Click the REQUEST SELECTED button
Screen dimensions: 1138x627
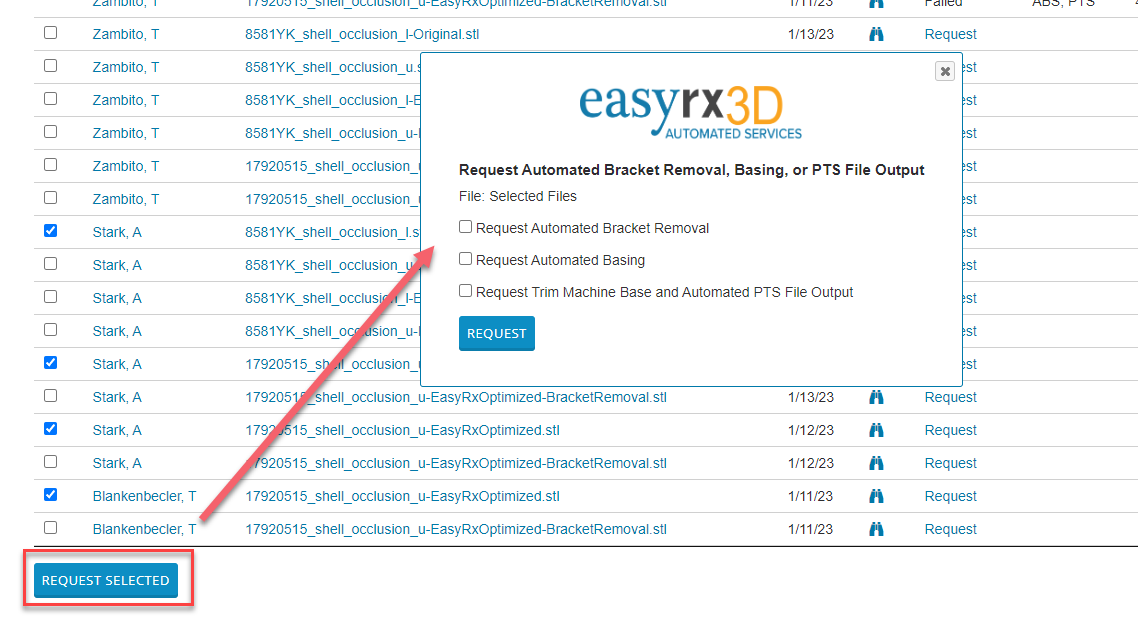106,581
